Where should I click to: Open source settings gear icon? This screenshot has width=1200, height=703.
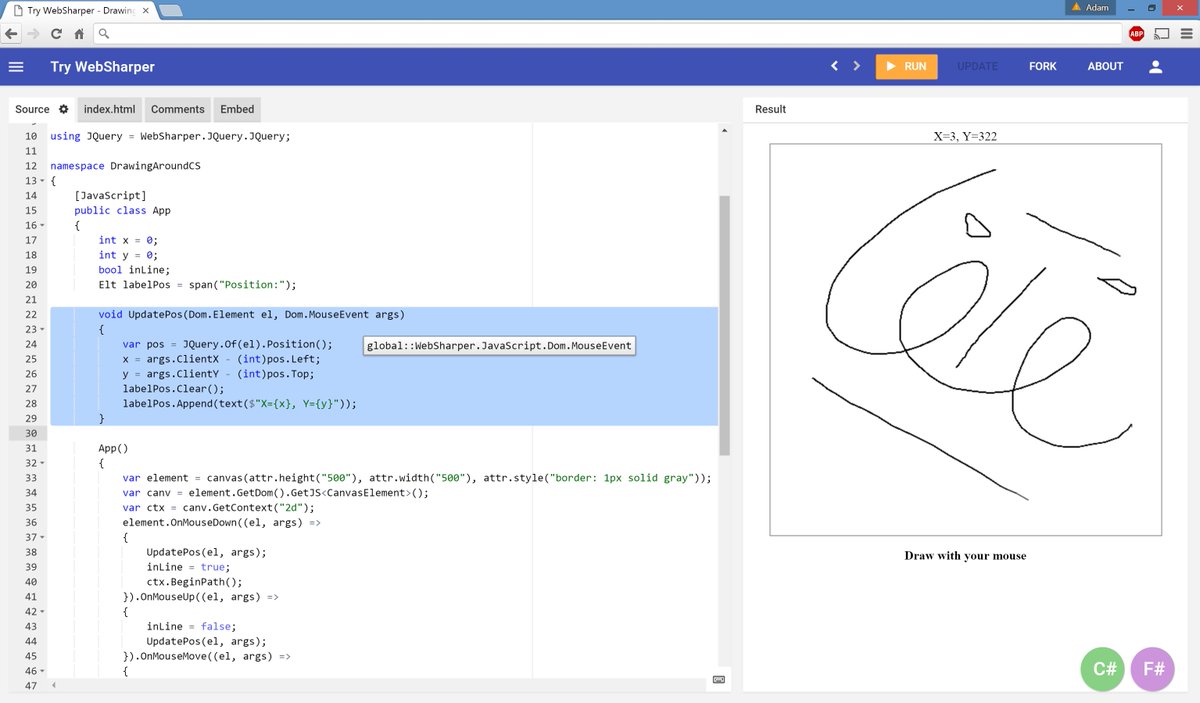pos(63,109)
